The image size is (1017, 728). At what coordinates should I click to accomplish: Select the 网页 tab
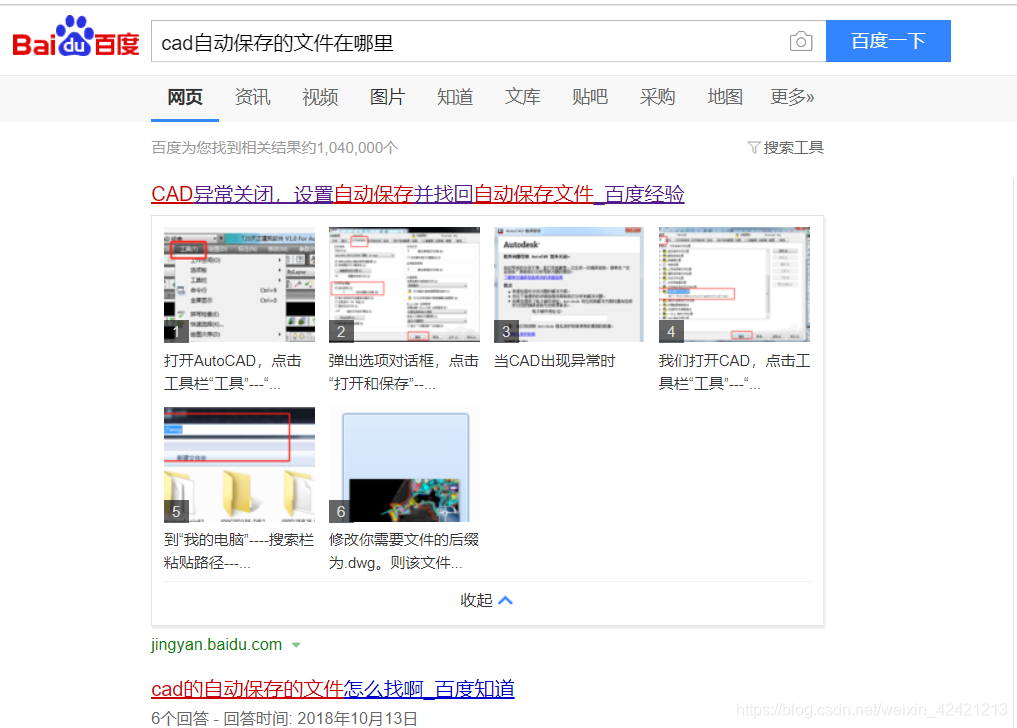(x=185, y=97)
